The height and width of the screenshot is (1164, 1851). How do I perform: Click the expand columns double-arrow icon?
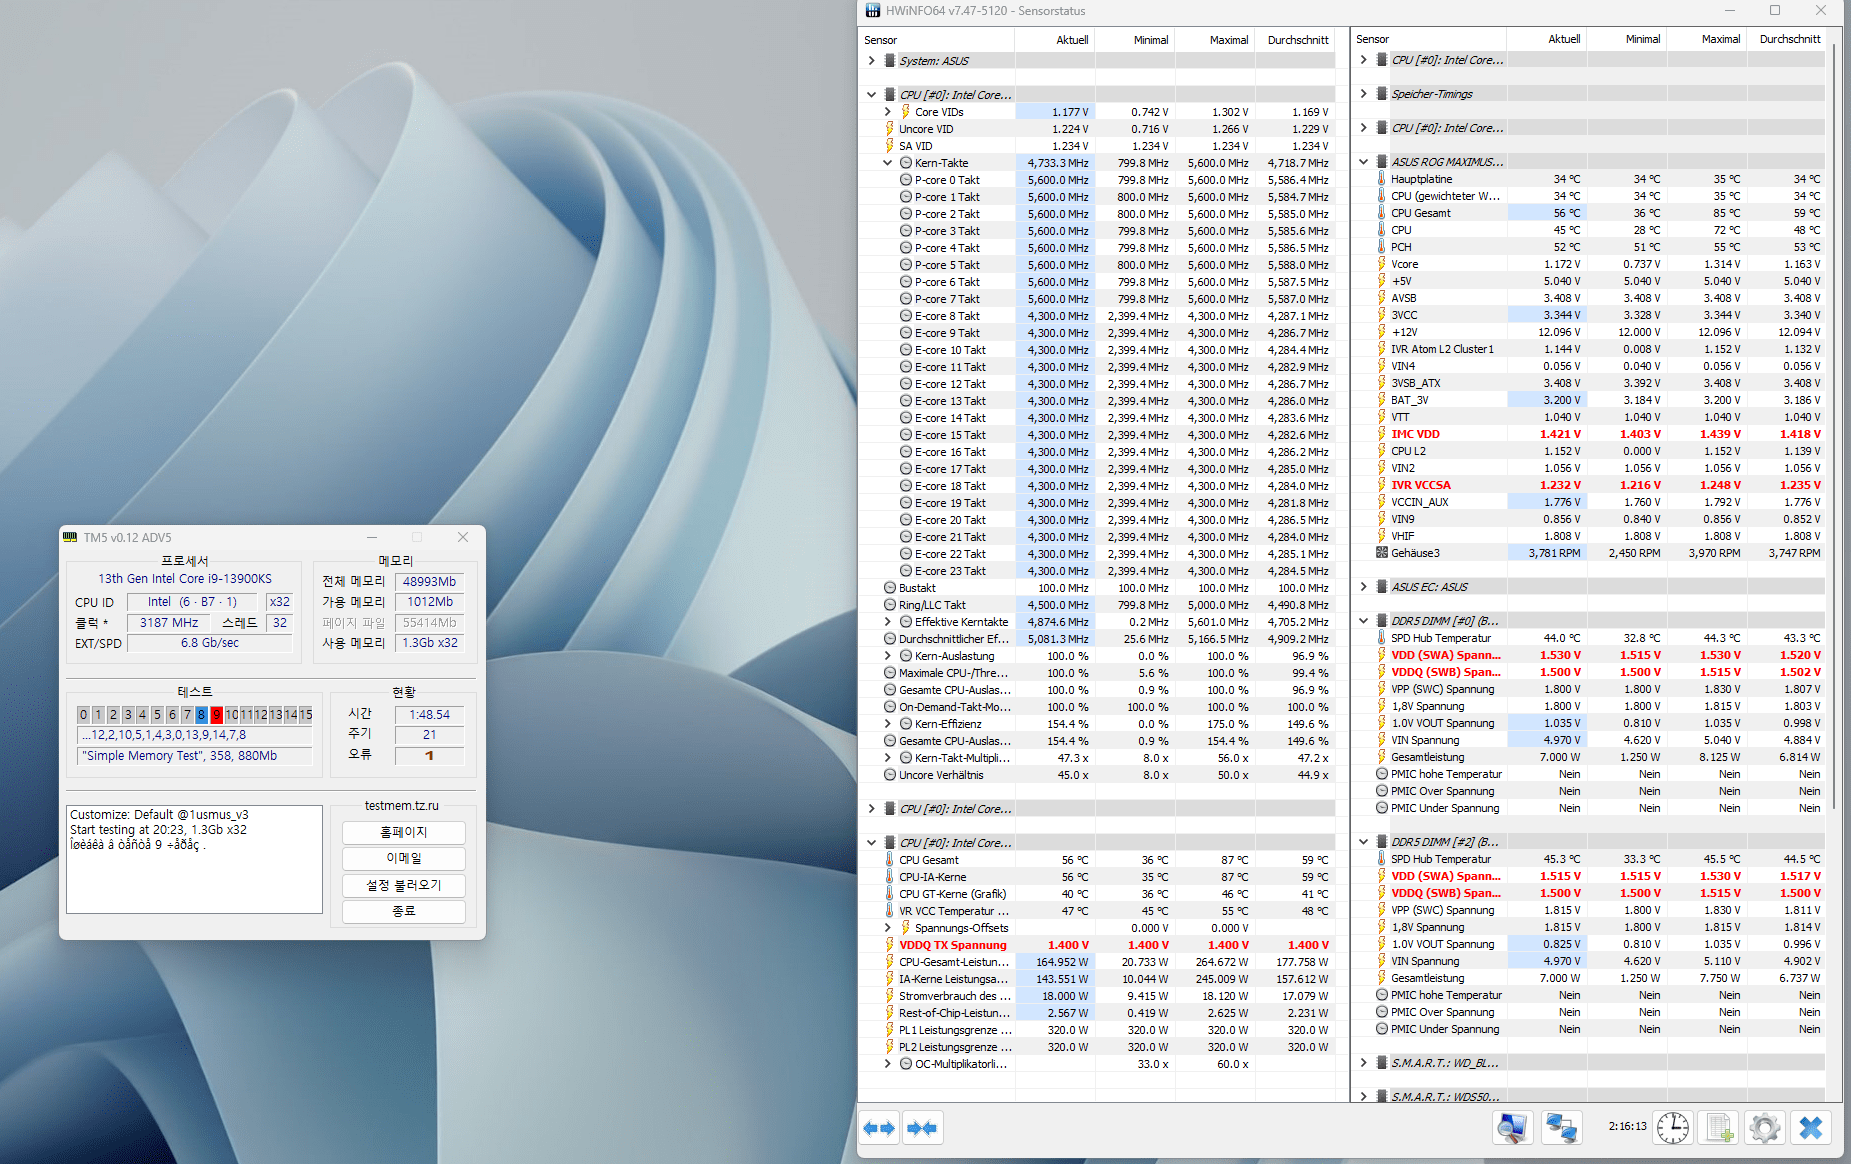click(879, 1128)
